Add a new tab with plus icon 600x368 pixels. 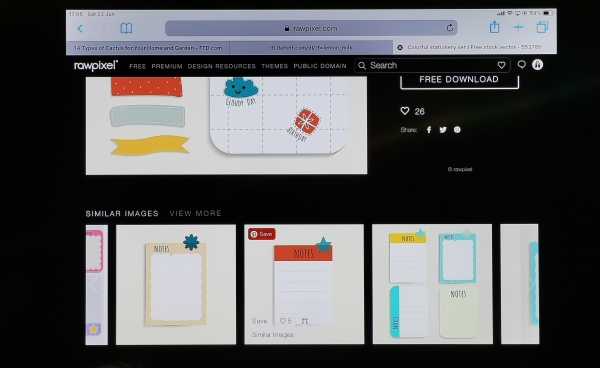[518, 27]
